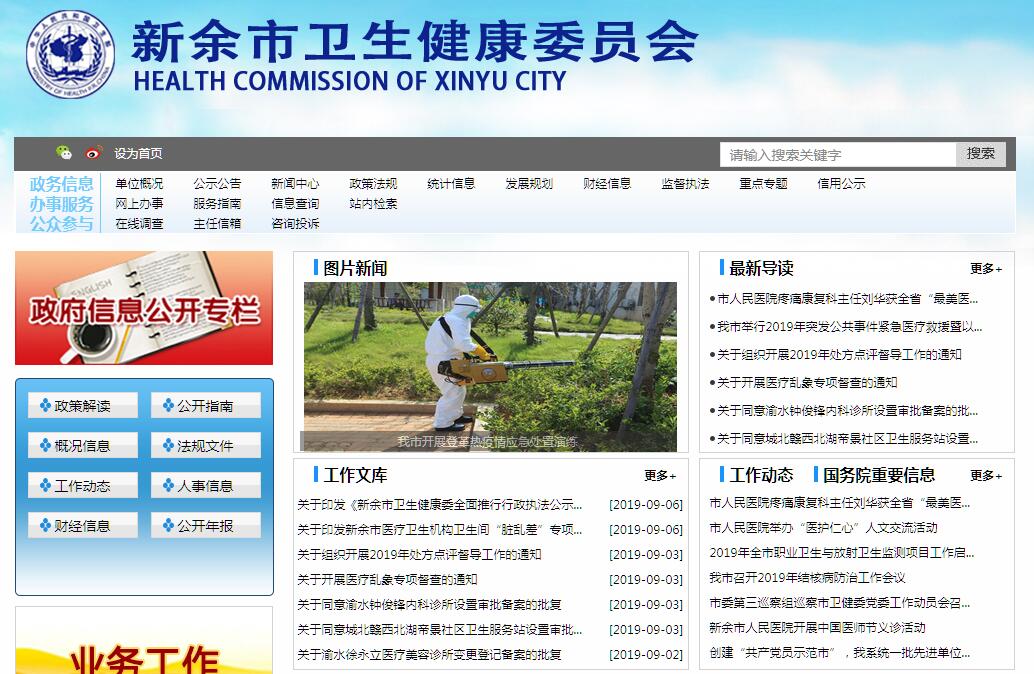Click 更多+ beside 国务院重要信息 tab
1034x674 pixels.
pos(986,475)
